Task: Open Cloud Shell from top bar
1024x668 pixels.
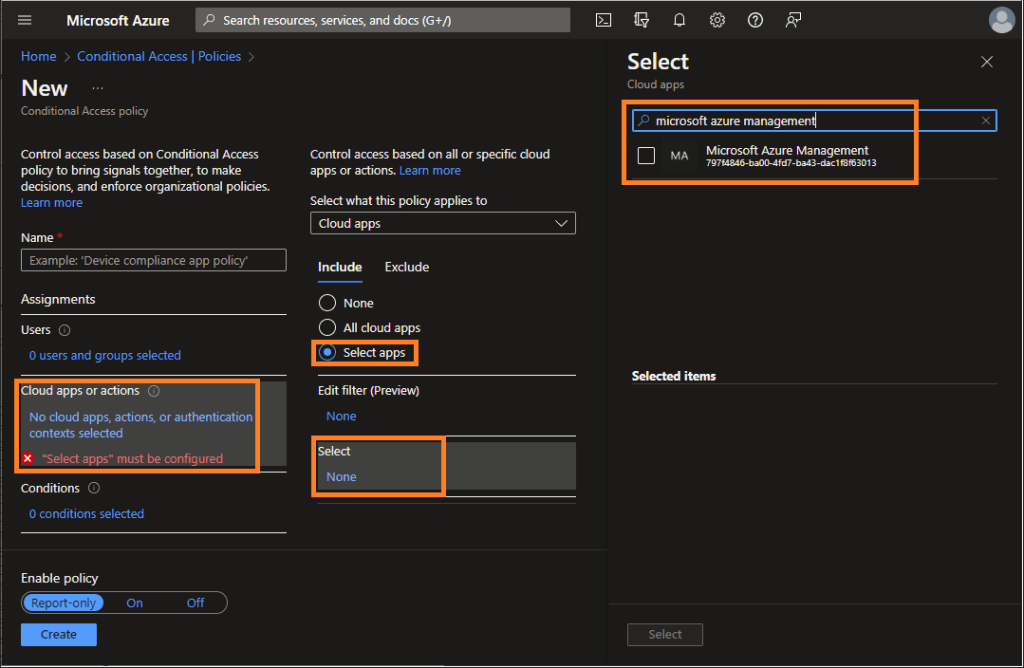Action: click(603, 20)
